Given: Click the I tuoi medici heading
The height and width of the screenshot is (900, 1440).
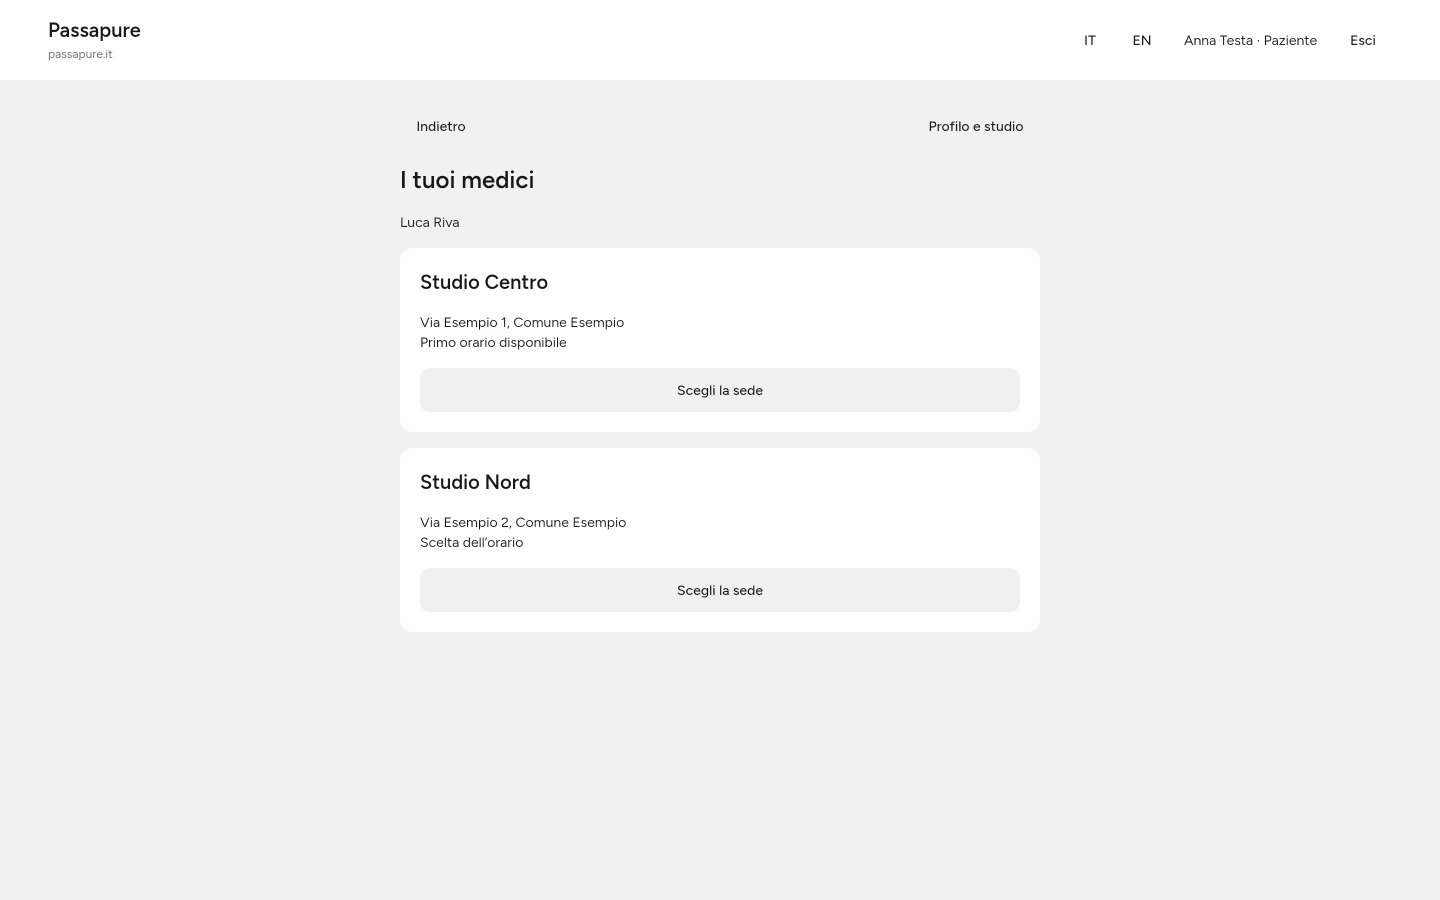Looking at the screenshot, I should click(467, 180).
